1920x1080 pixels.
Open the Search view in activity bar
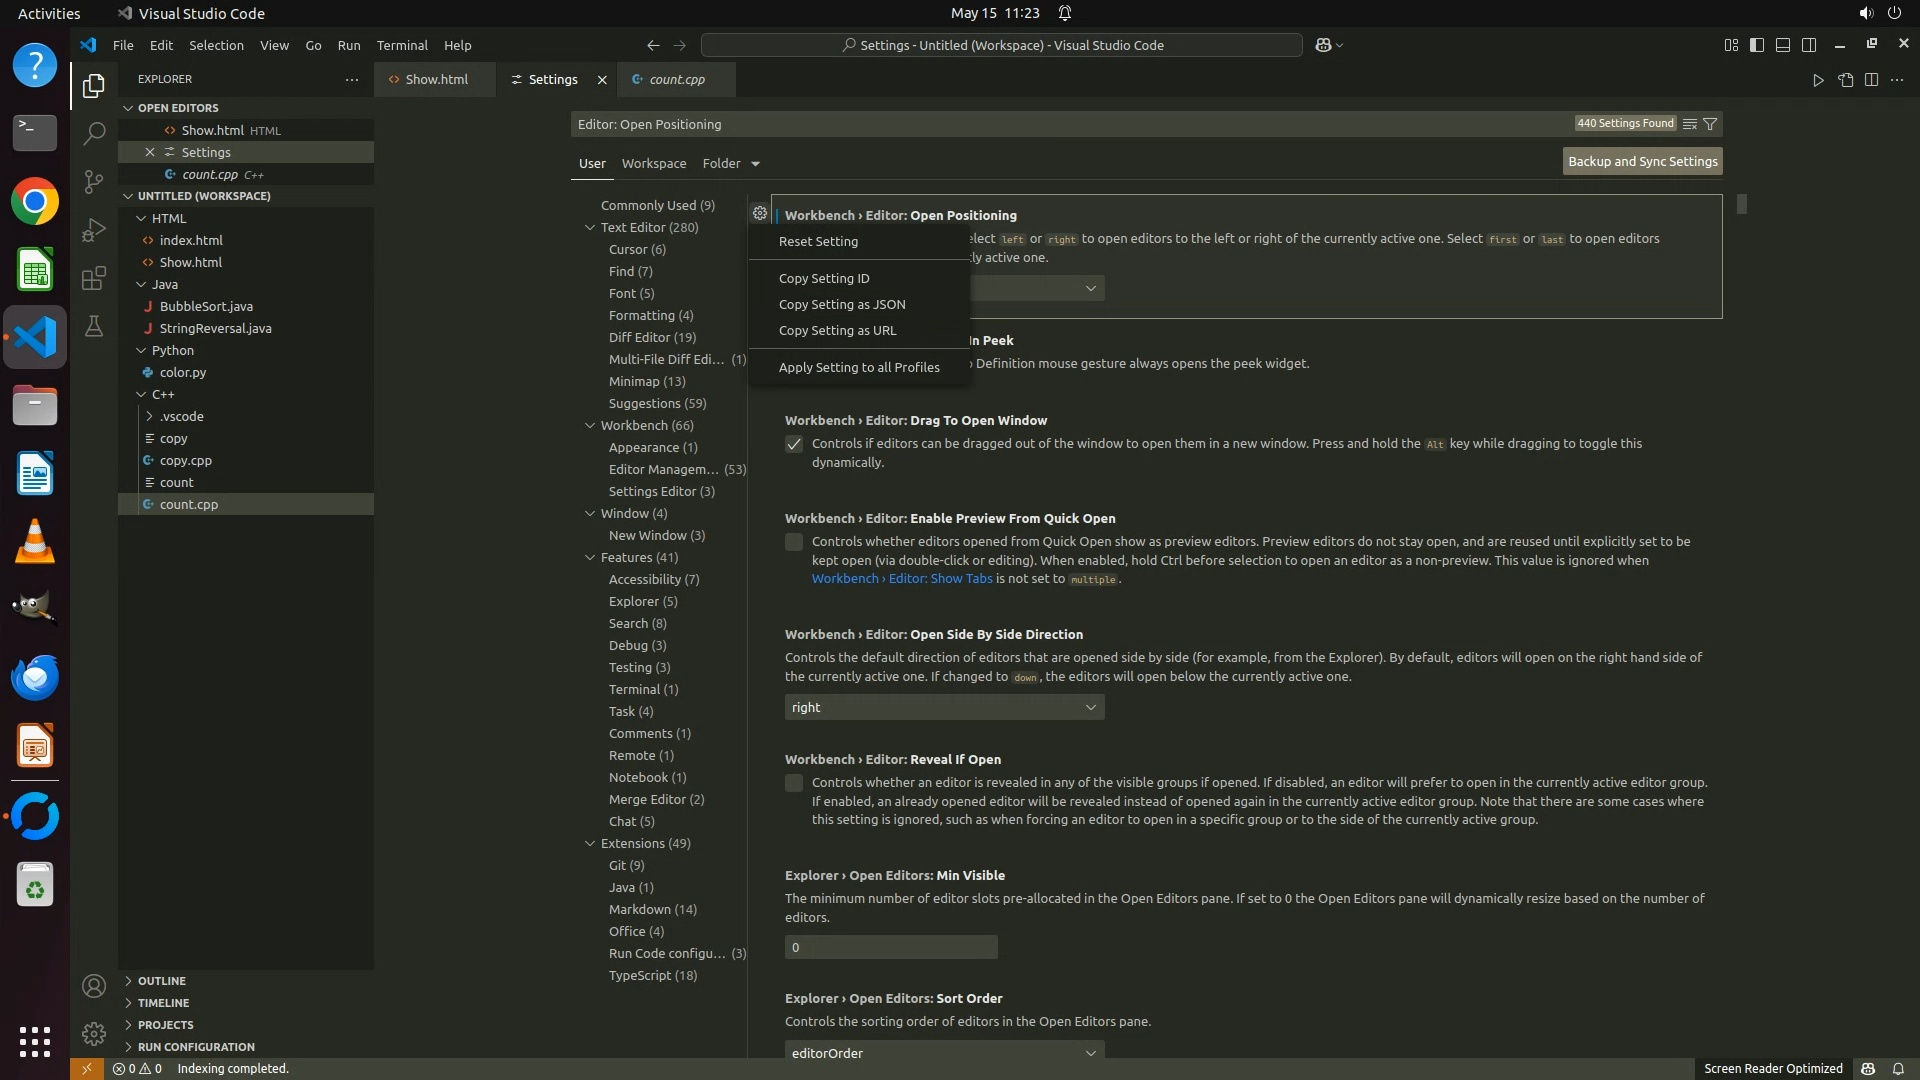(93, 133)
